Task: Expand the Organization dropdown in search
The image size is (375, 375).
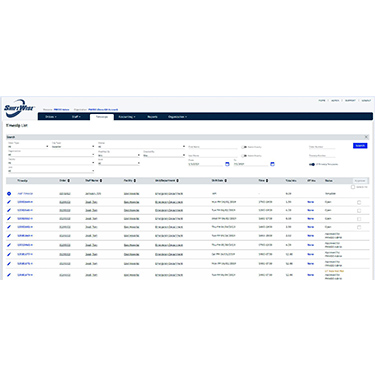Action: 51,155
